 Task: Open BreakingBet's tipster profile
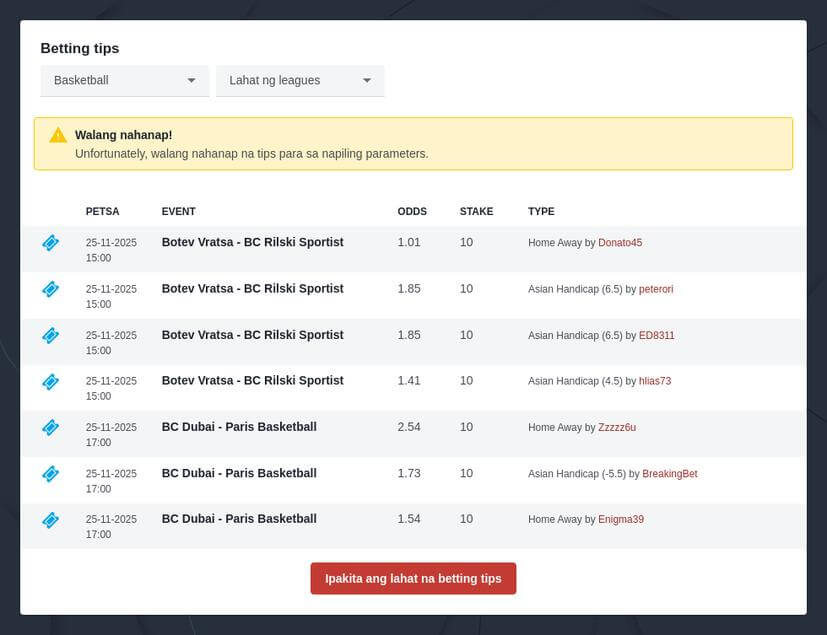667,473
